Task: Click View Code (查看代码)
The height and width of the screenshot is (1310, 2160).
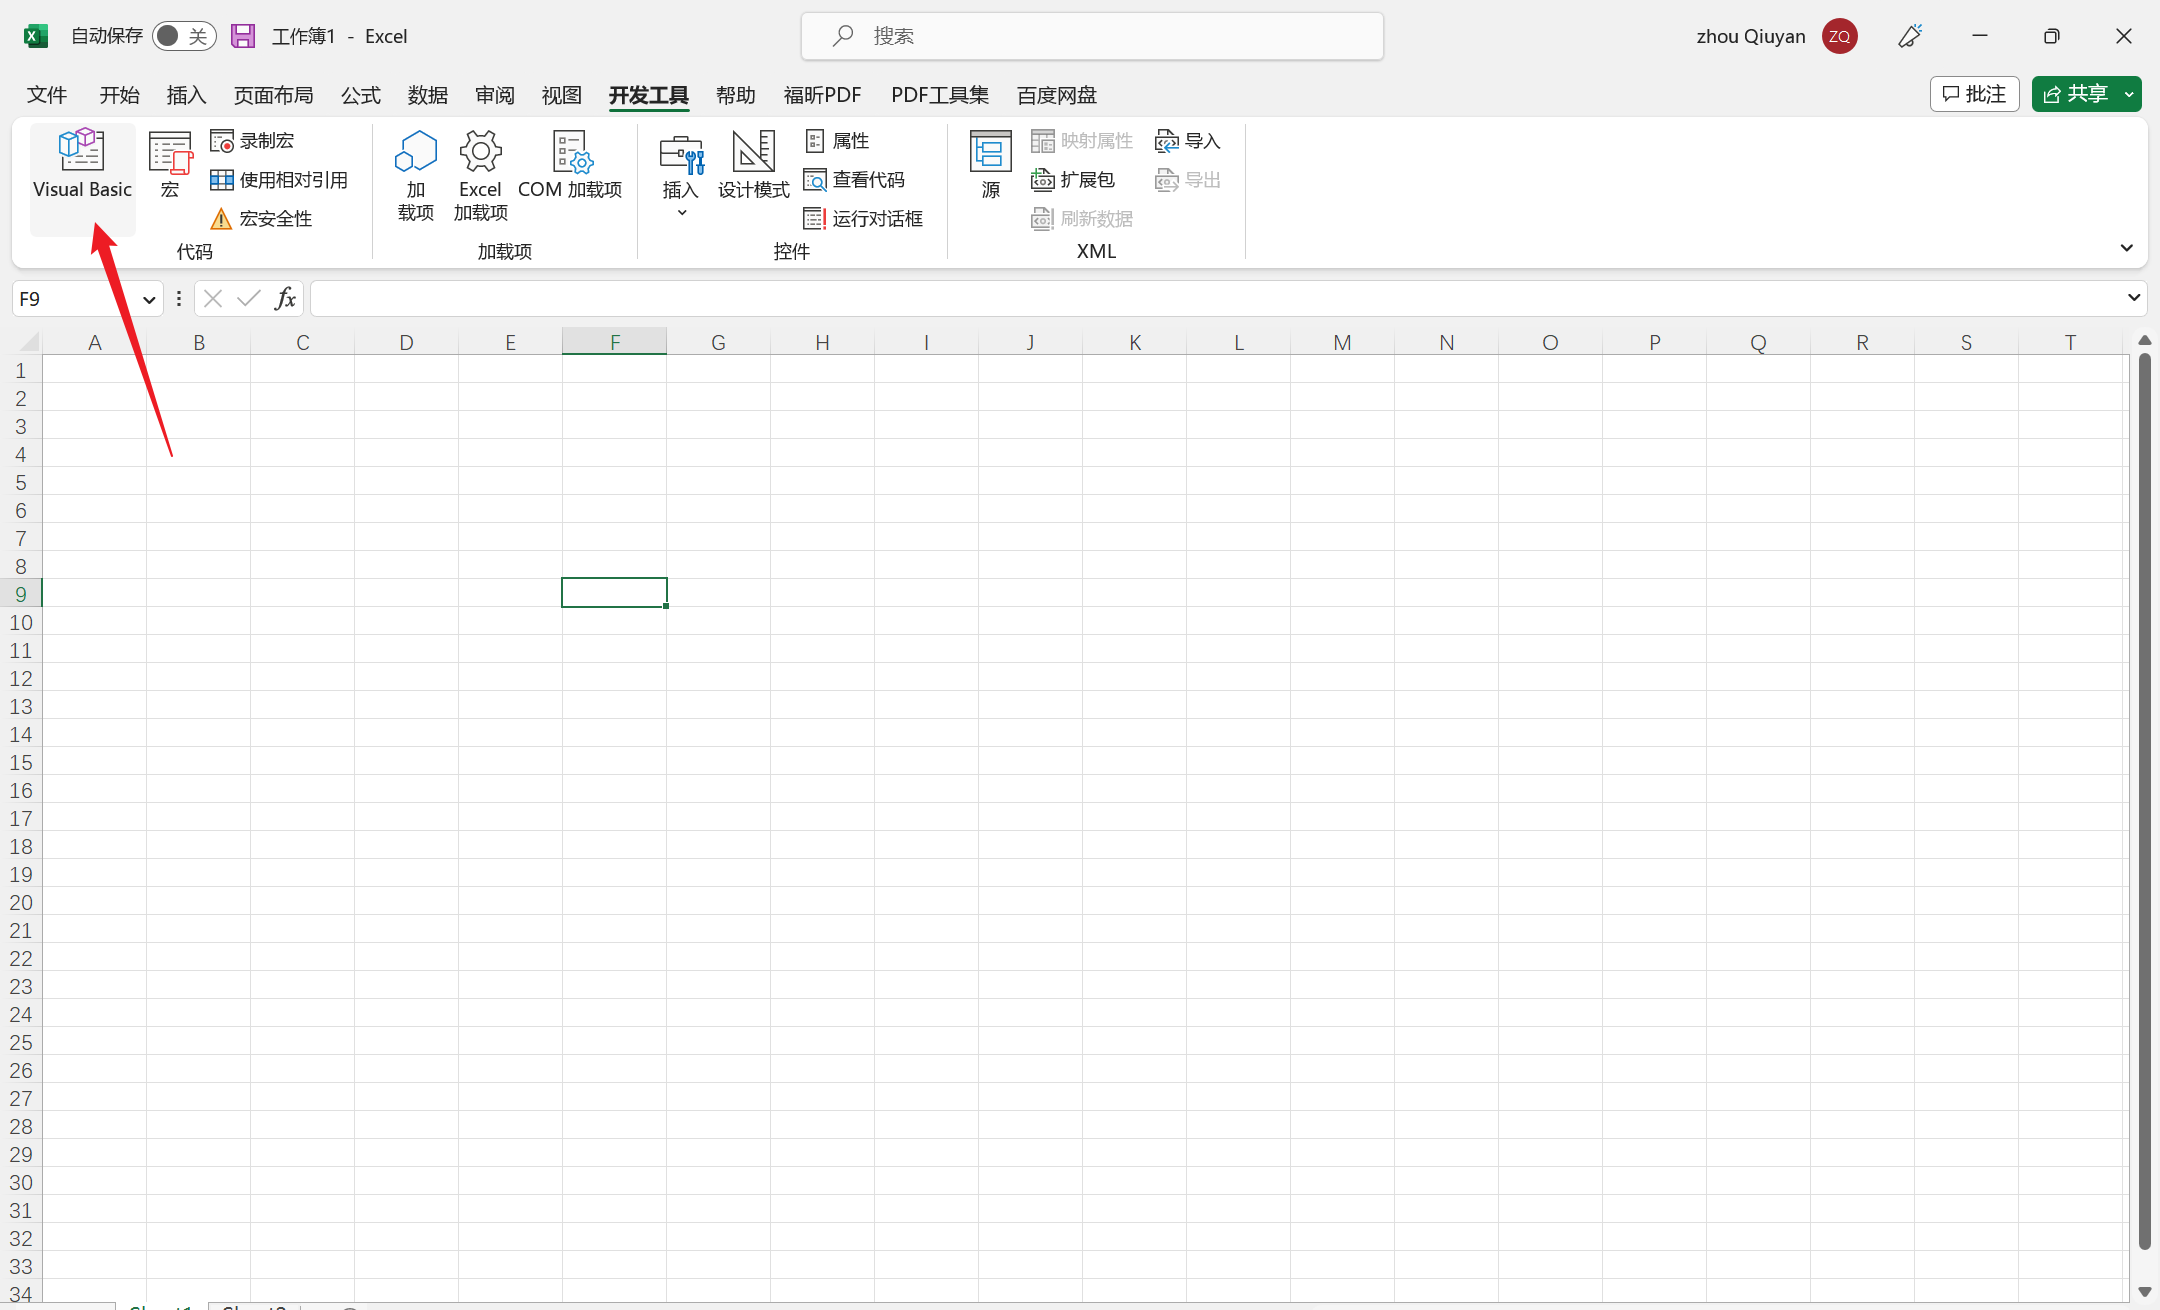Action: pos(855,180)
